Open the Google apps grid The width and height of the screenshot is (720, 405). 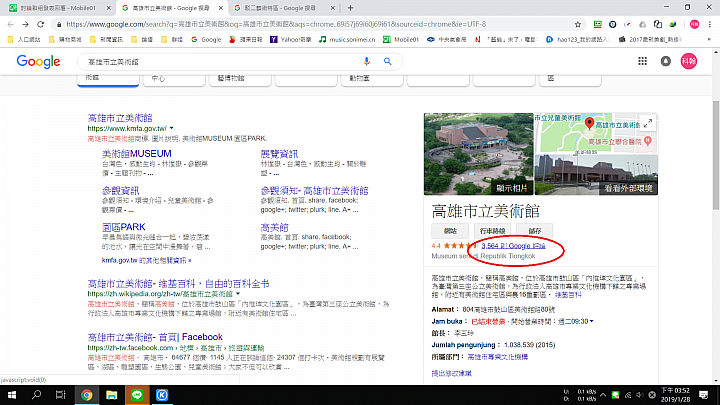point(642,61)
